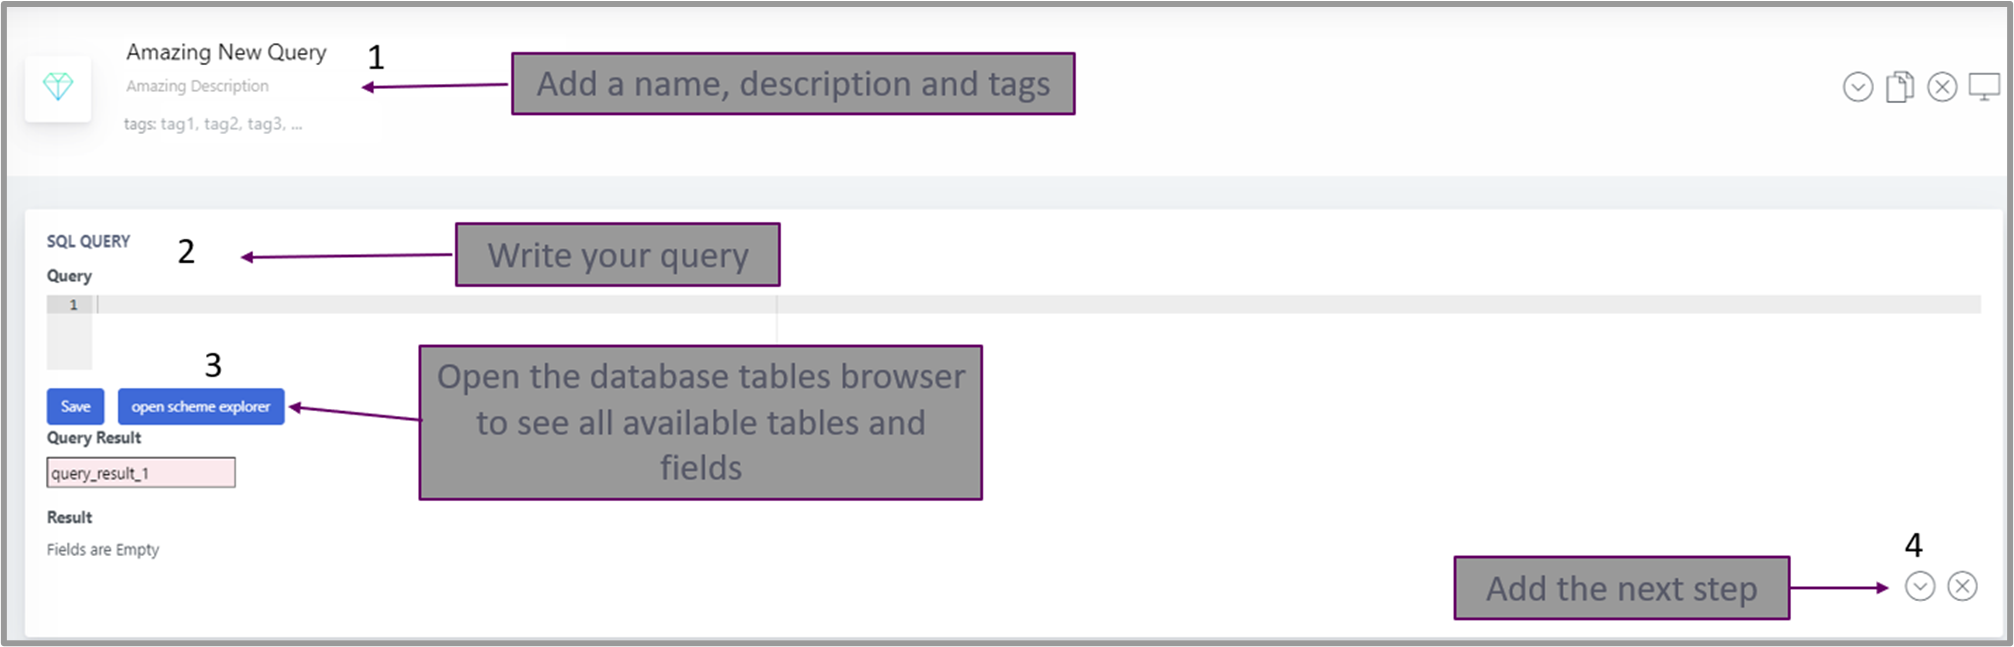Duplicate the query with the copy icon

point(1900,88)
